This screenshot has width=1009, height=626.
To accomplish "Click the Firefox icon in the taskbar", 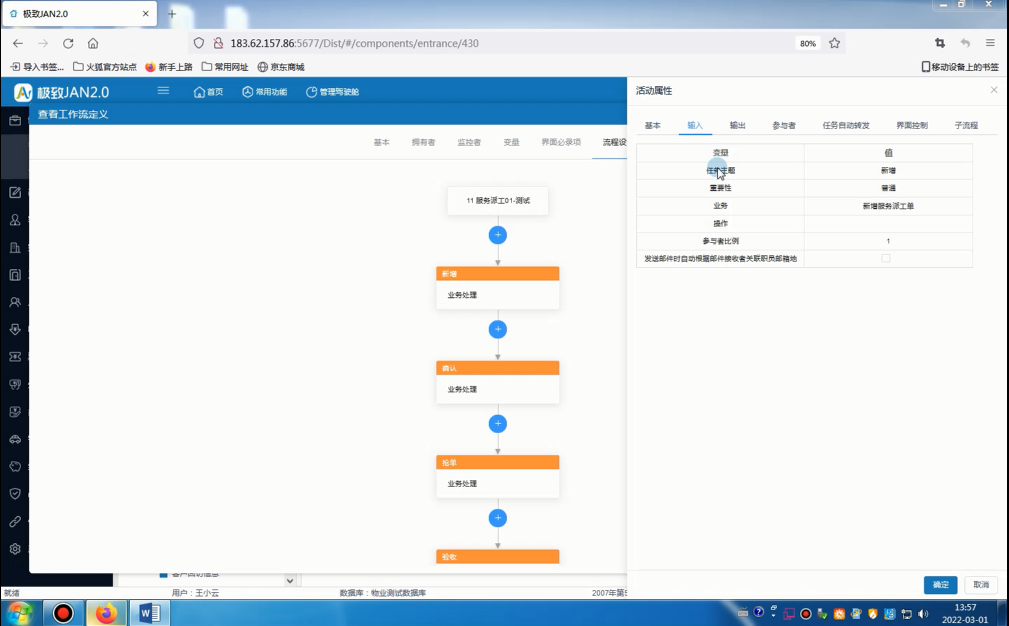I will (107, 613).
